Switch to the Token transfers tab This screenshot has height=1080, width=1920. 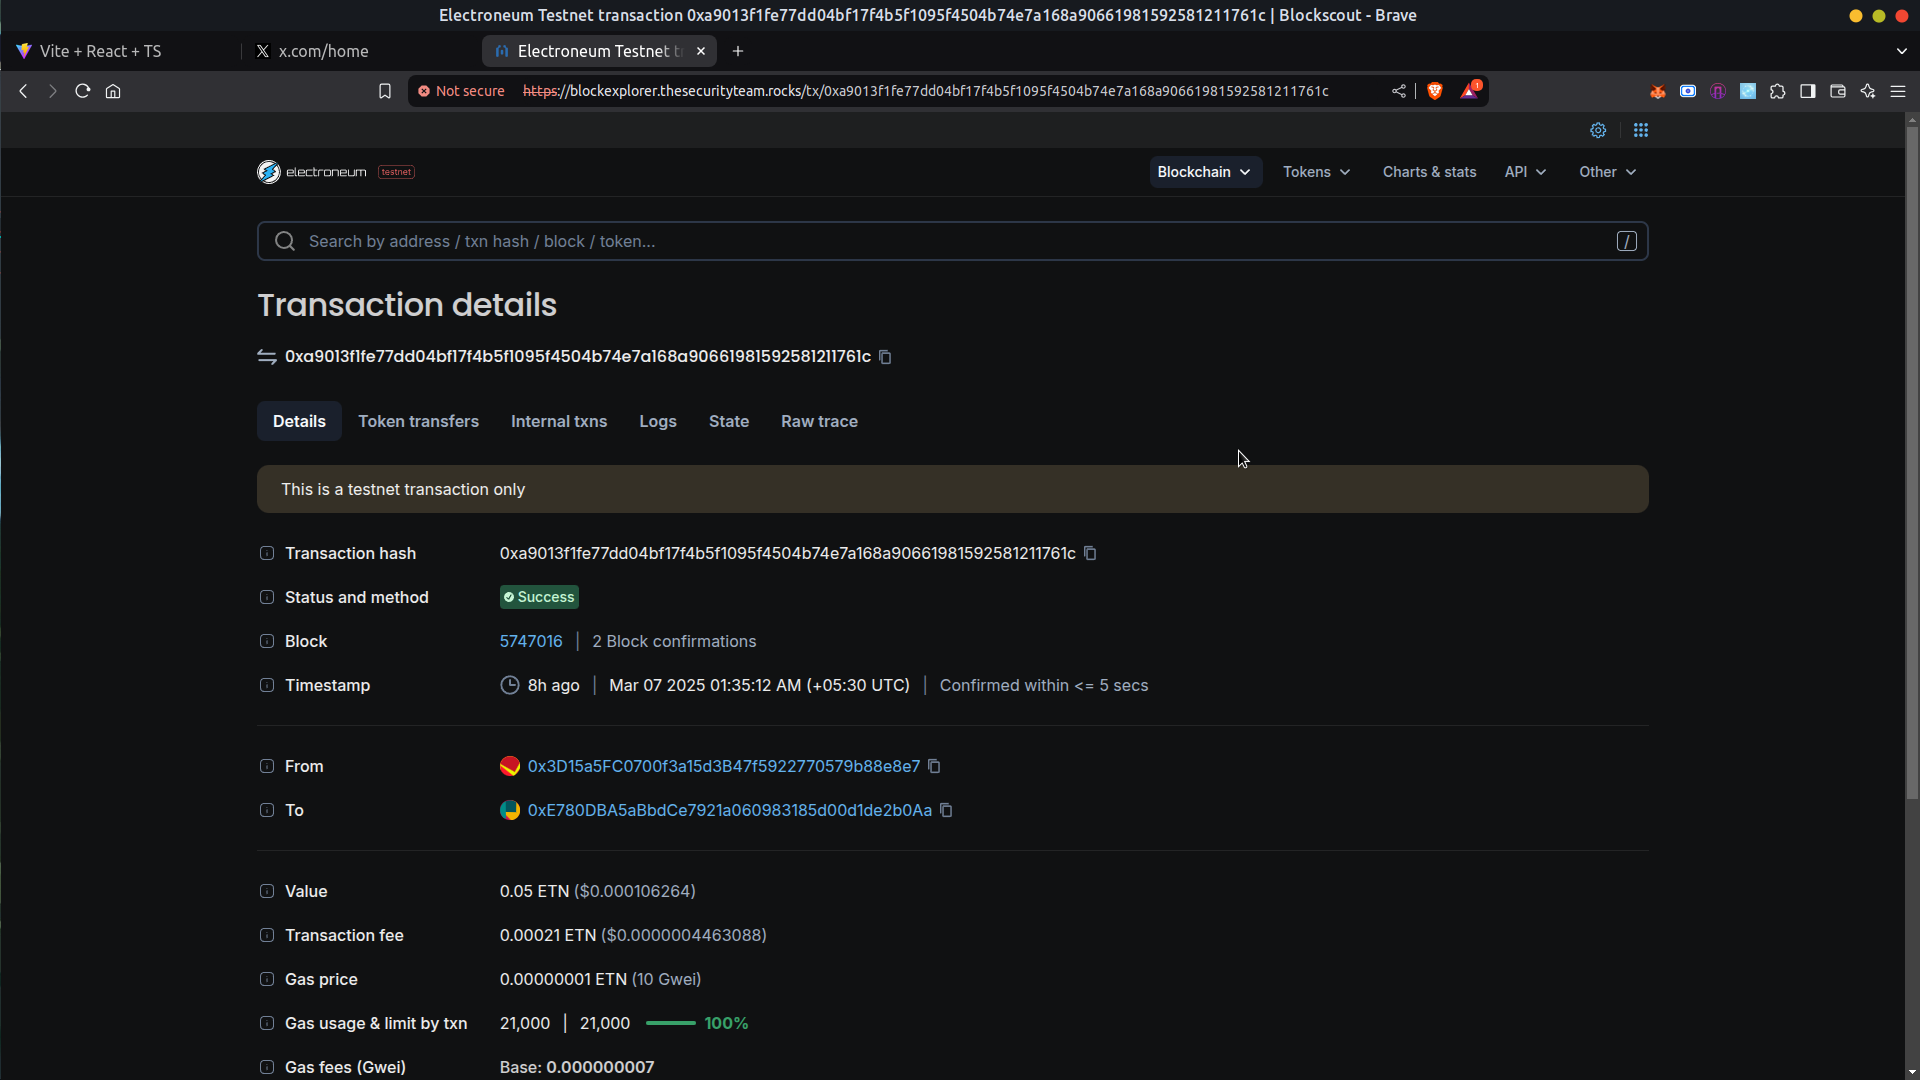click(x=418, y=421)
